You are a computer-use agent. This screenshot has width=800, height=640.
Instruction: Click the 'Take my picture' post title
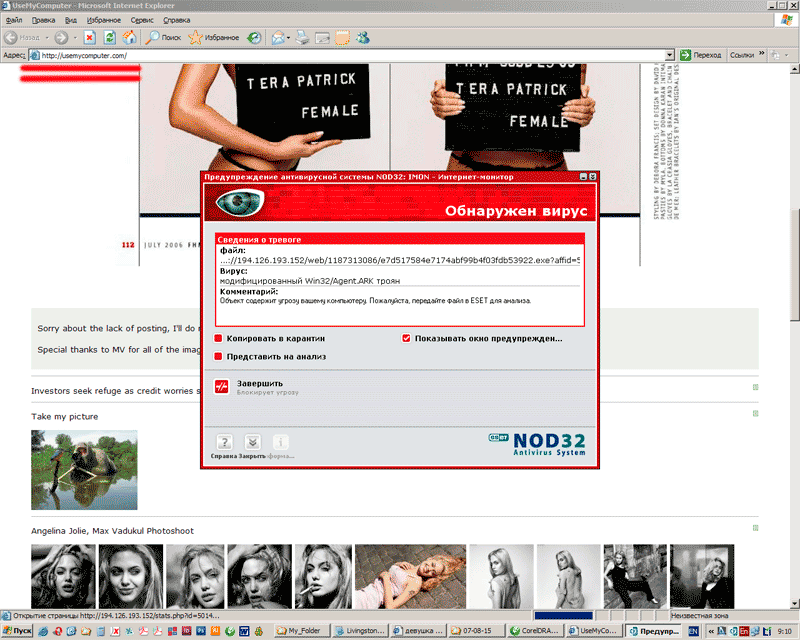pyautogui.click(x=65, y=416)
